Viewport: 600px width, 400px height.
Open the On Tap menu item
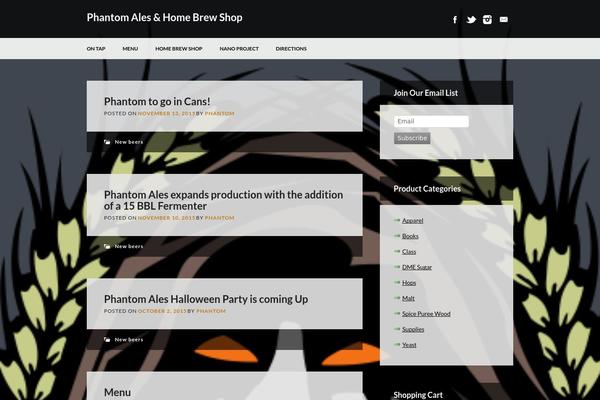pyautogui.click(x=96, y=49)
